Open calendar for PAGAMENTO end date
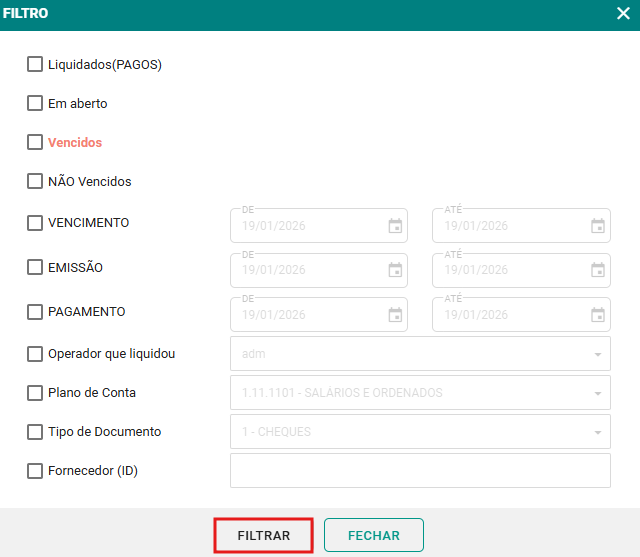This screenshot has height=557, width=640. 598,315
